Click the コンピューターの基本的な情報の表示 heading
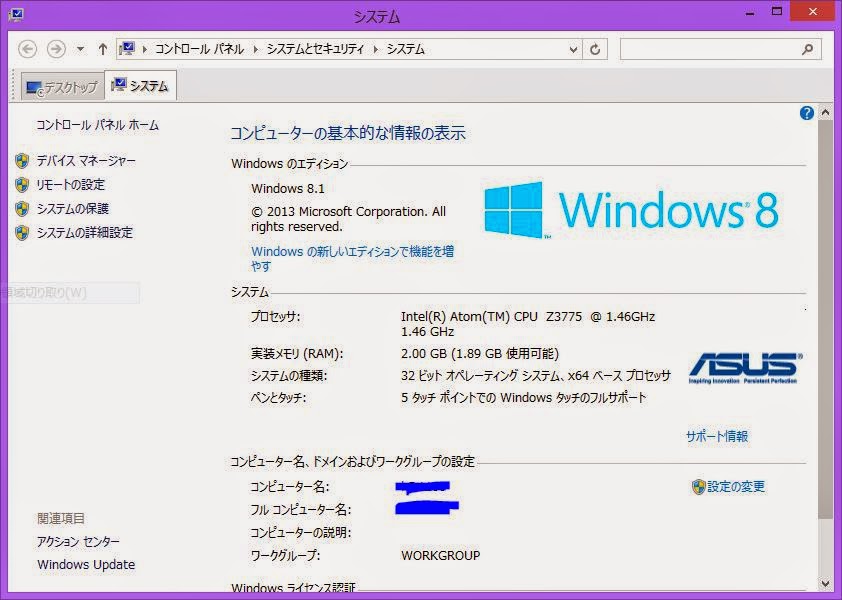This screenshot has width=842, height=600. 348,133
